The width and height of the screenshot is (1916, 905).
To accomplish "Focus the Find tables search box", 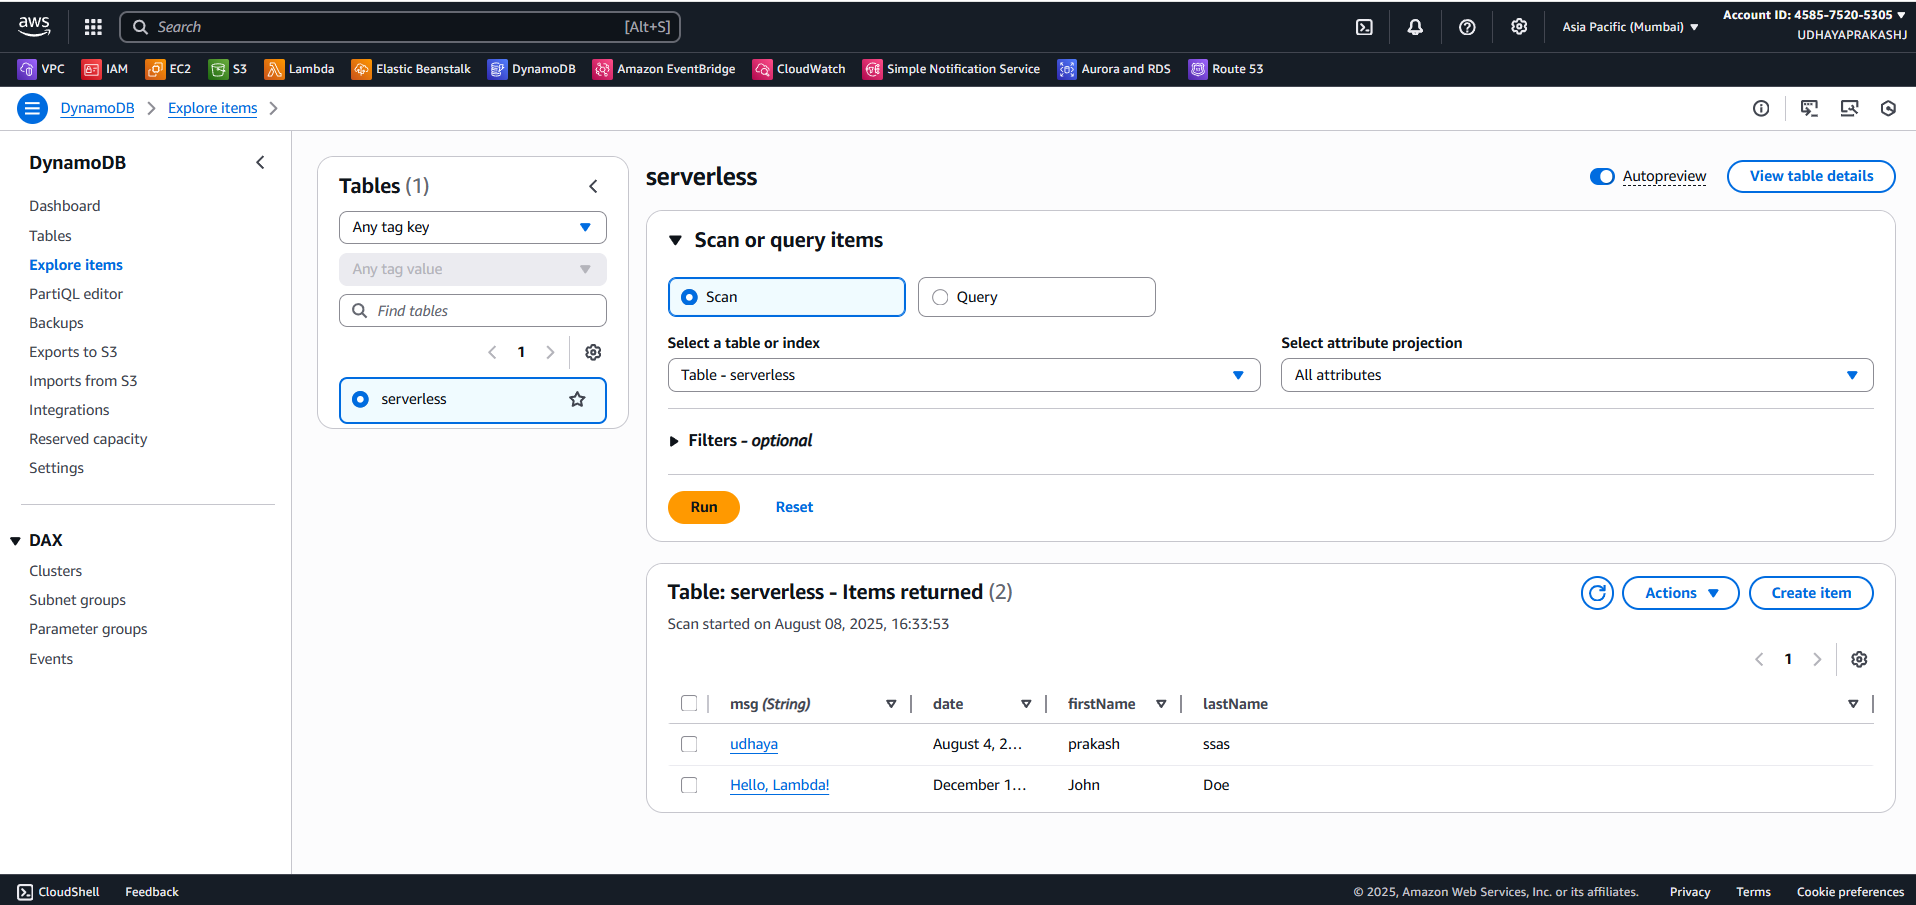I will pyautogui.click(x=472, y=311).
